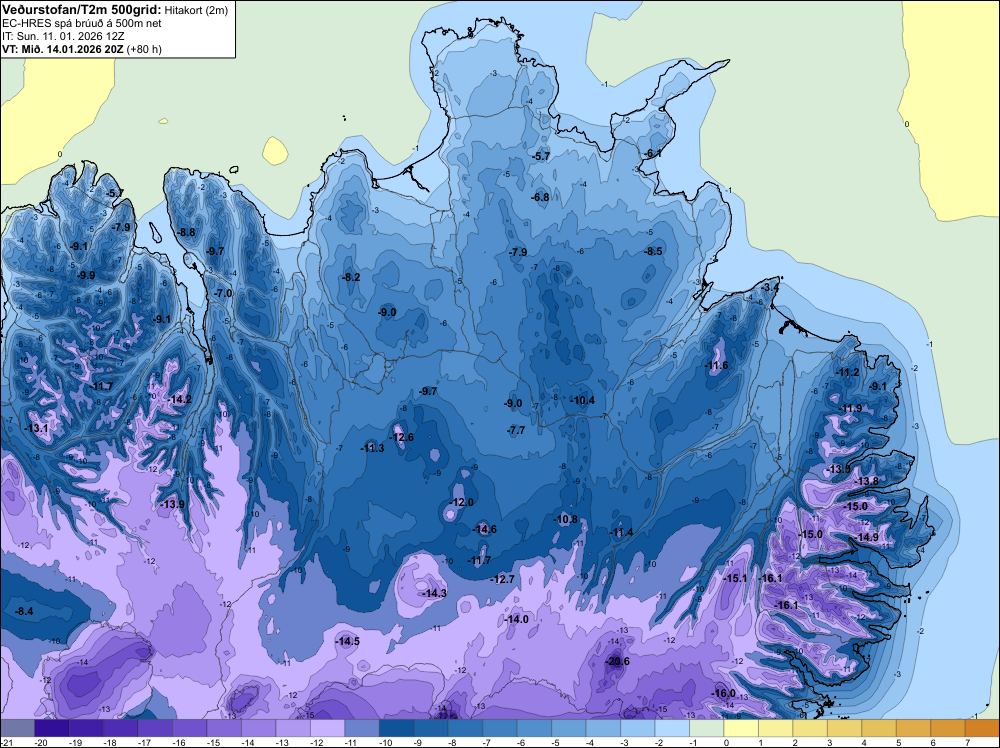Click the -10.8 temperature reading

565,520
